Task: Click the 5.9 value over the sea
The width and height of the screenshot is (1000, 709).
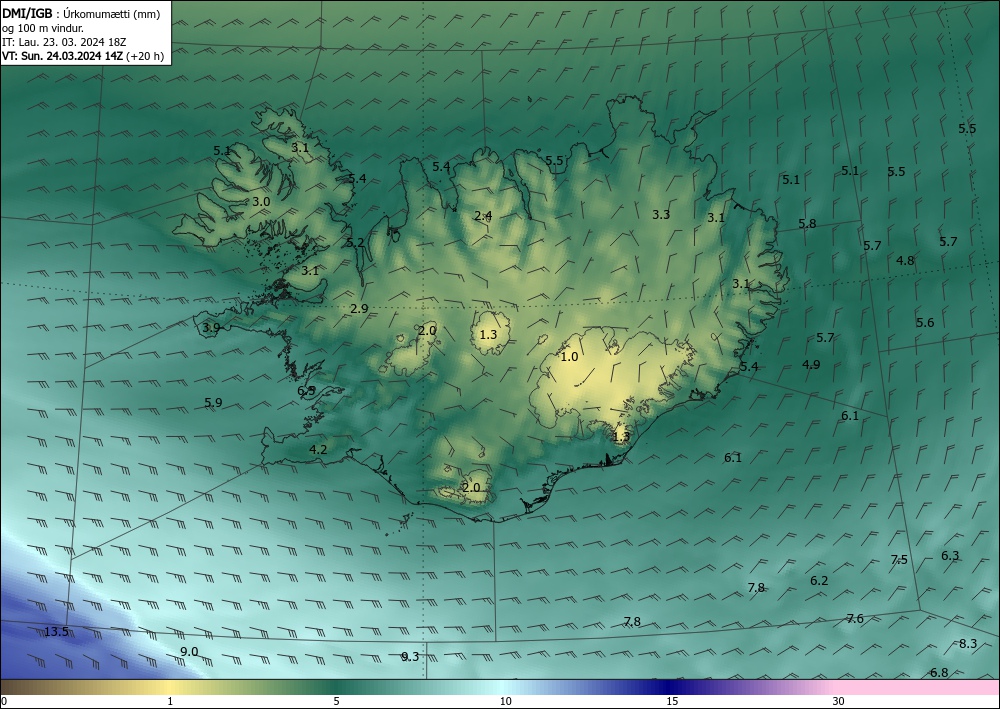Action: click(x=213, y=402)
